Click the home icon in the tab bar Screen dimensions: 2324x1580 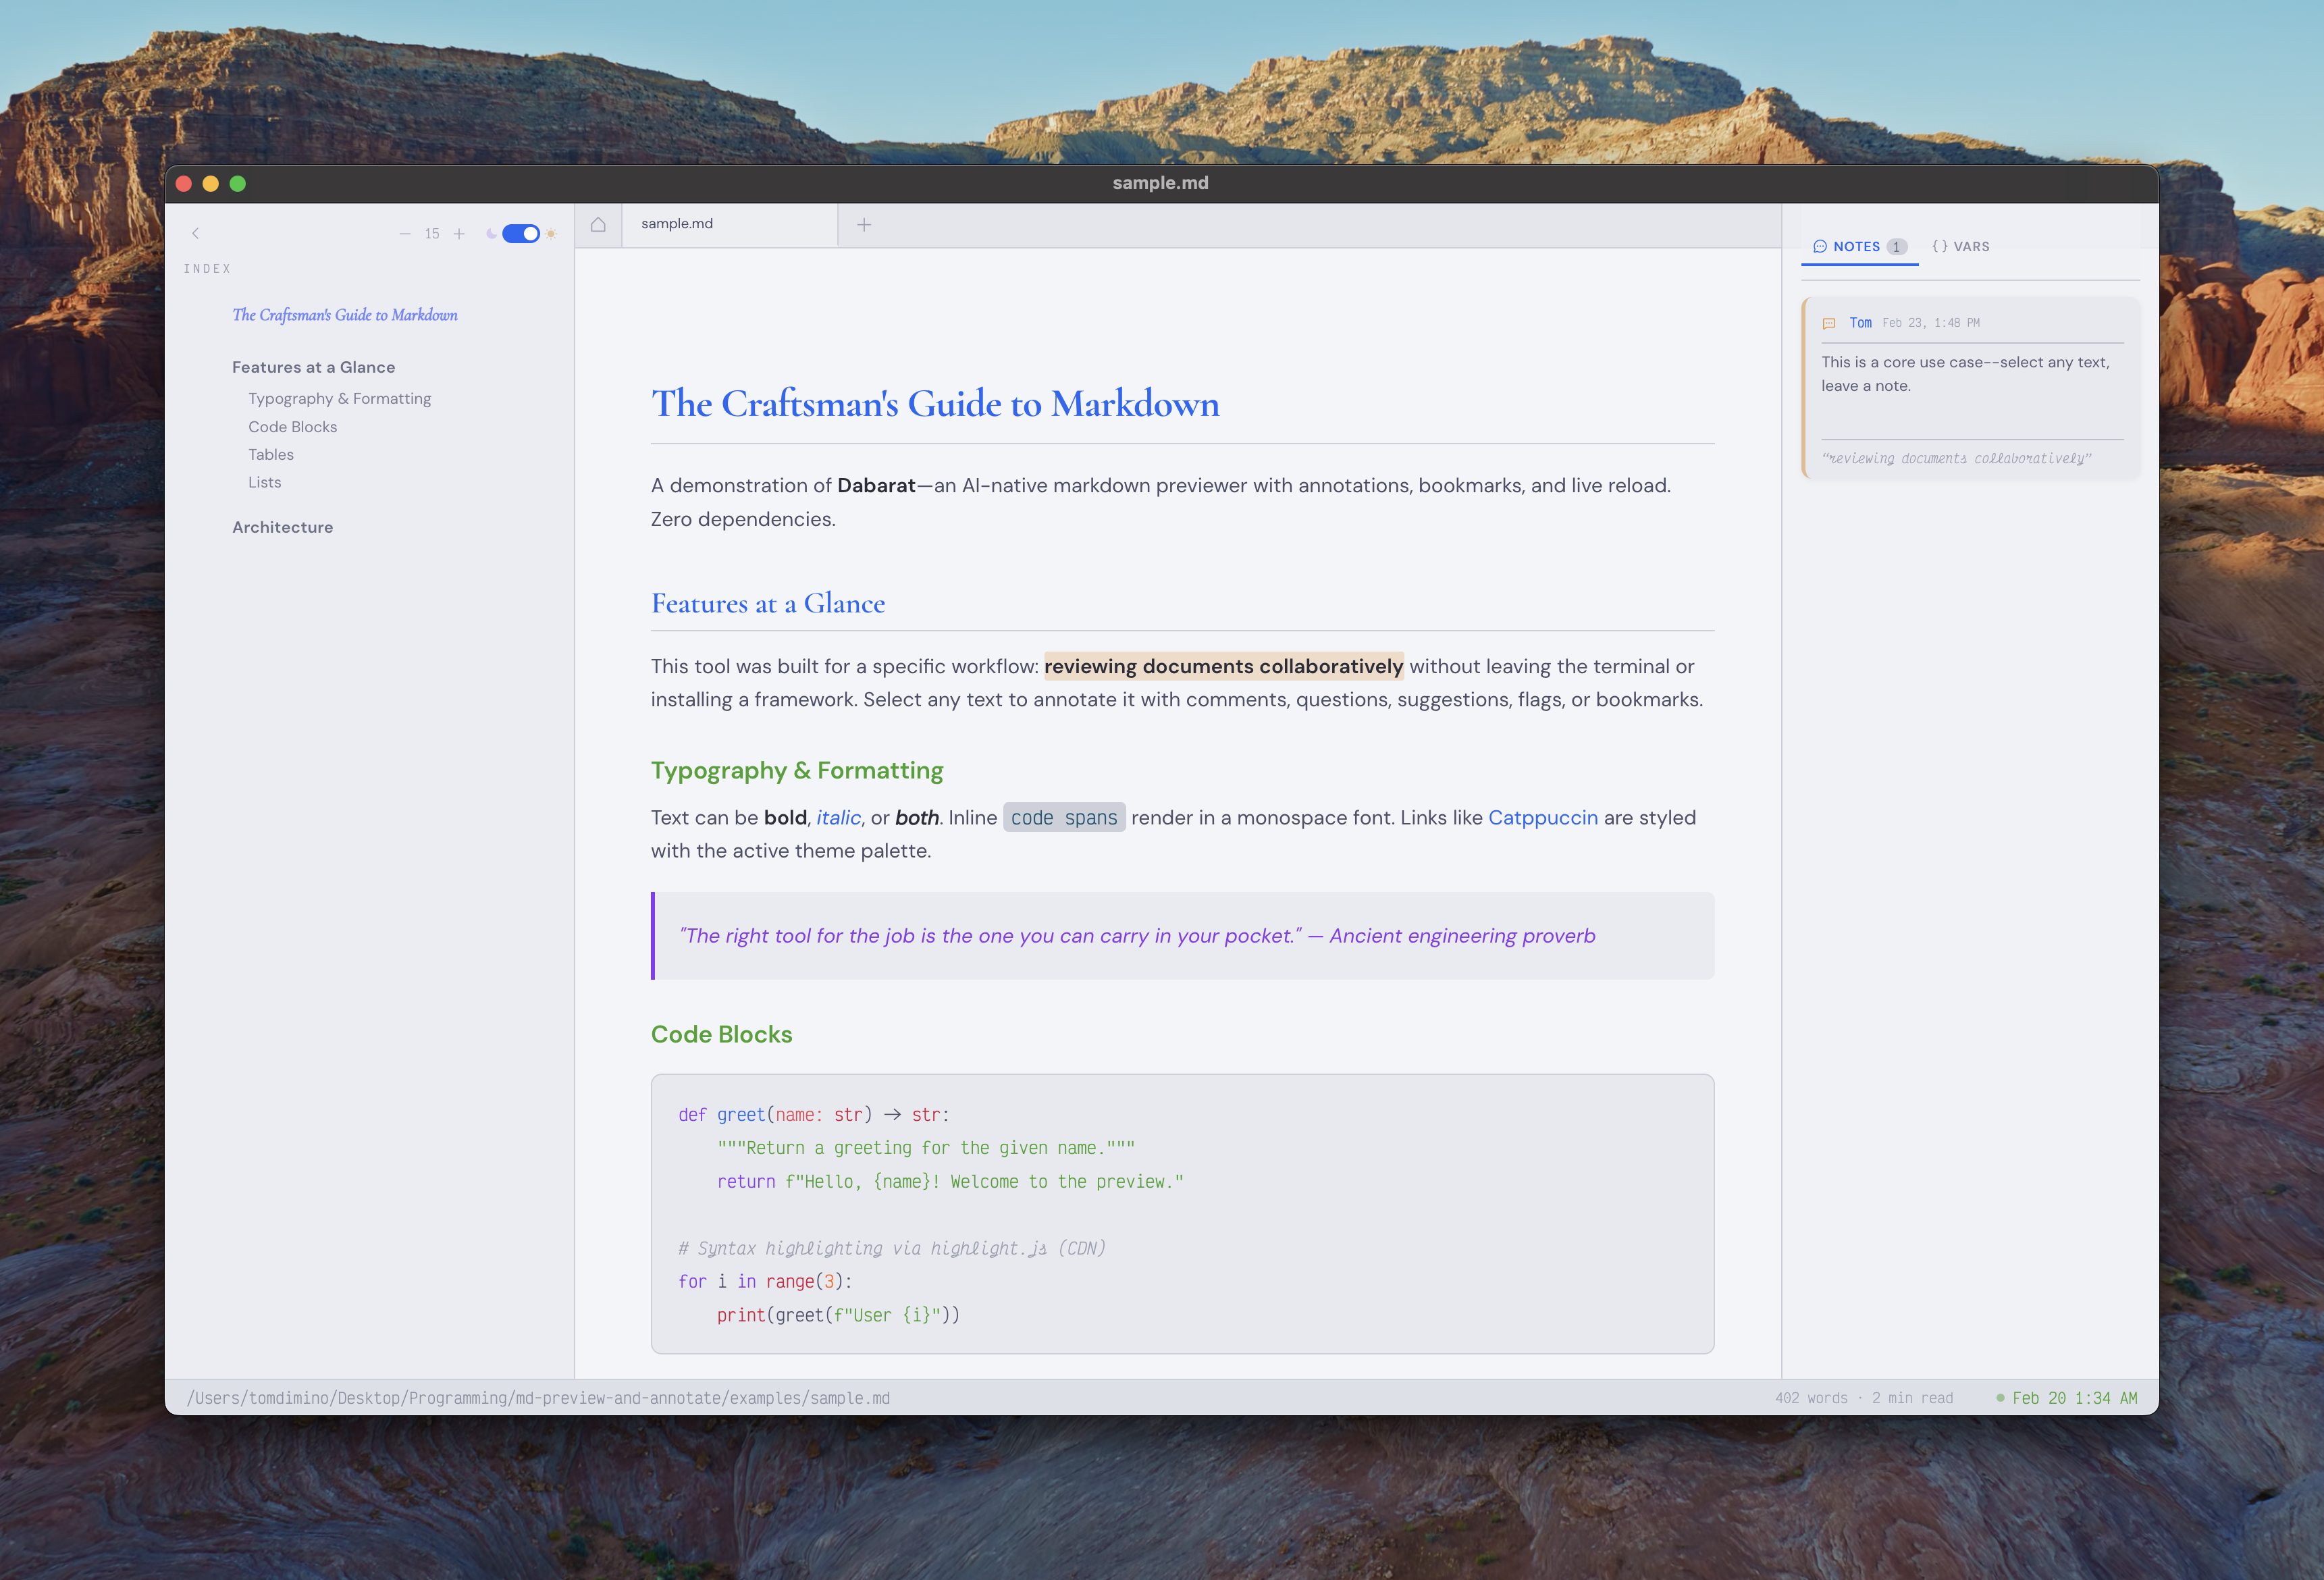click(x=598, y=224)
